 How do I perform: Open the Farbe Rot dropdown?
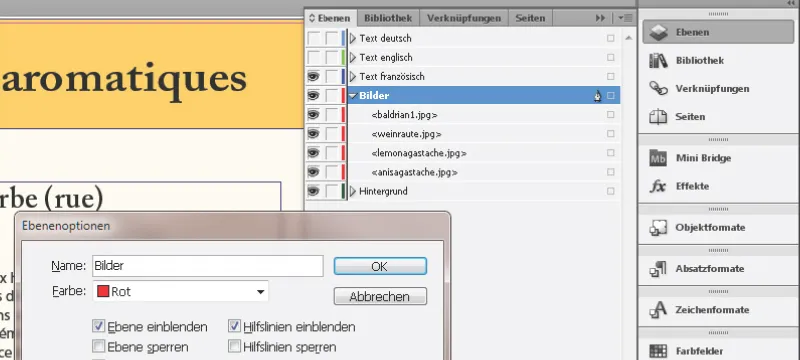(181, 292)
